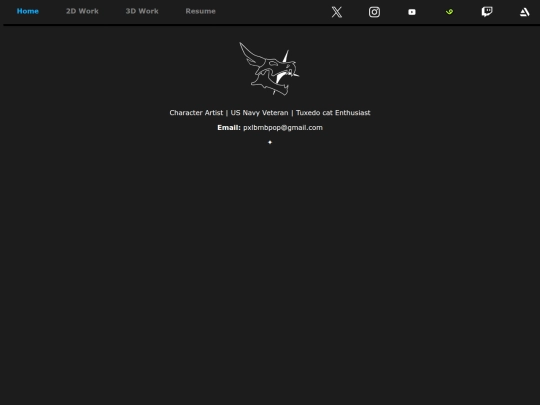Open the 2D Work page

pyautogui.click(x=82, y=11)
